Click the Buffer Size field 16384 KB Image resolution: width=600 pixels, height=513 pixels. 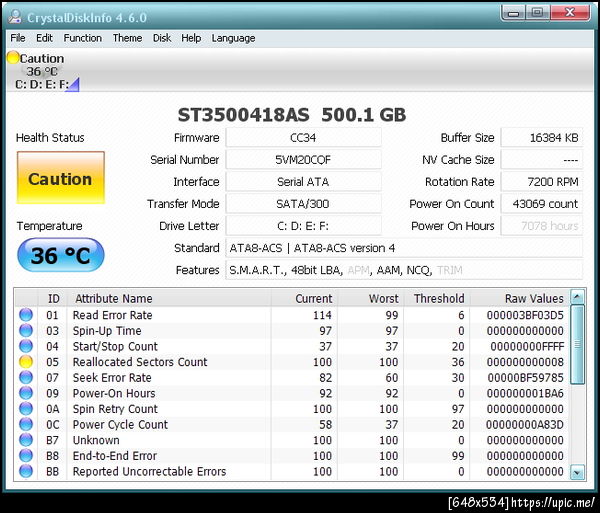542,138
